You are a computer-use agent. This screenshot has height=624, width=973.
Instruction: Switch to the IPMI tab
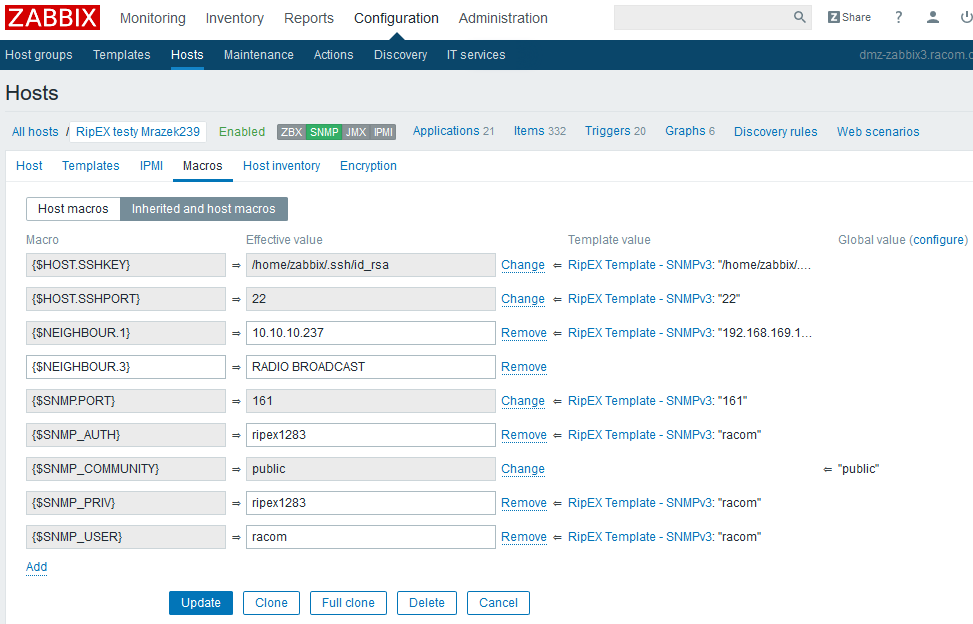[x=151, y=166]
